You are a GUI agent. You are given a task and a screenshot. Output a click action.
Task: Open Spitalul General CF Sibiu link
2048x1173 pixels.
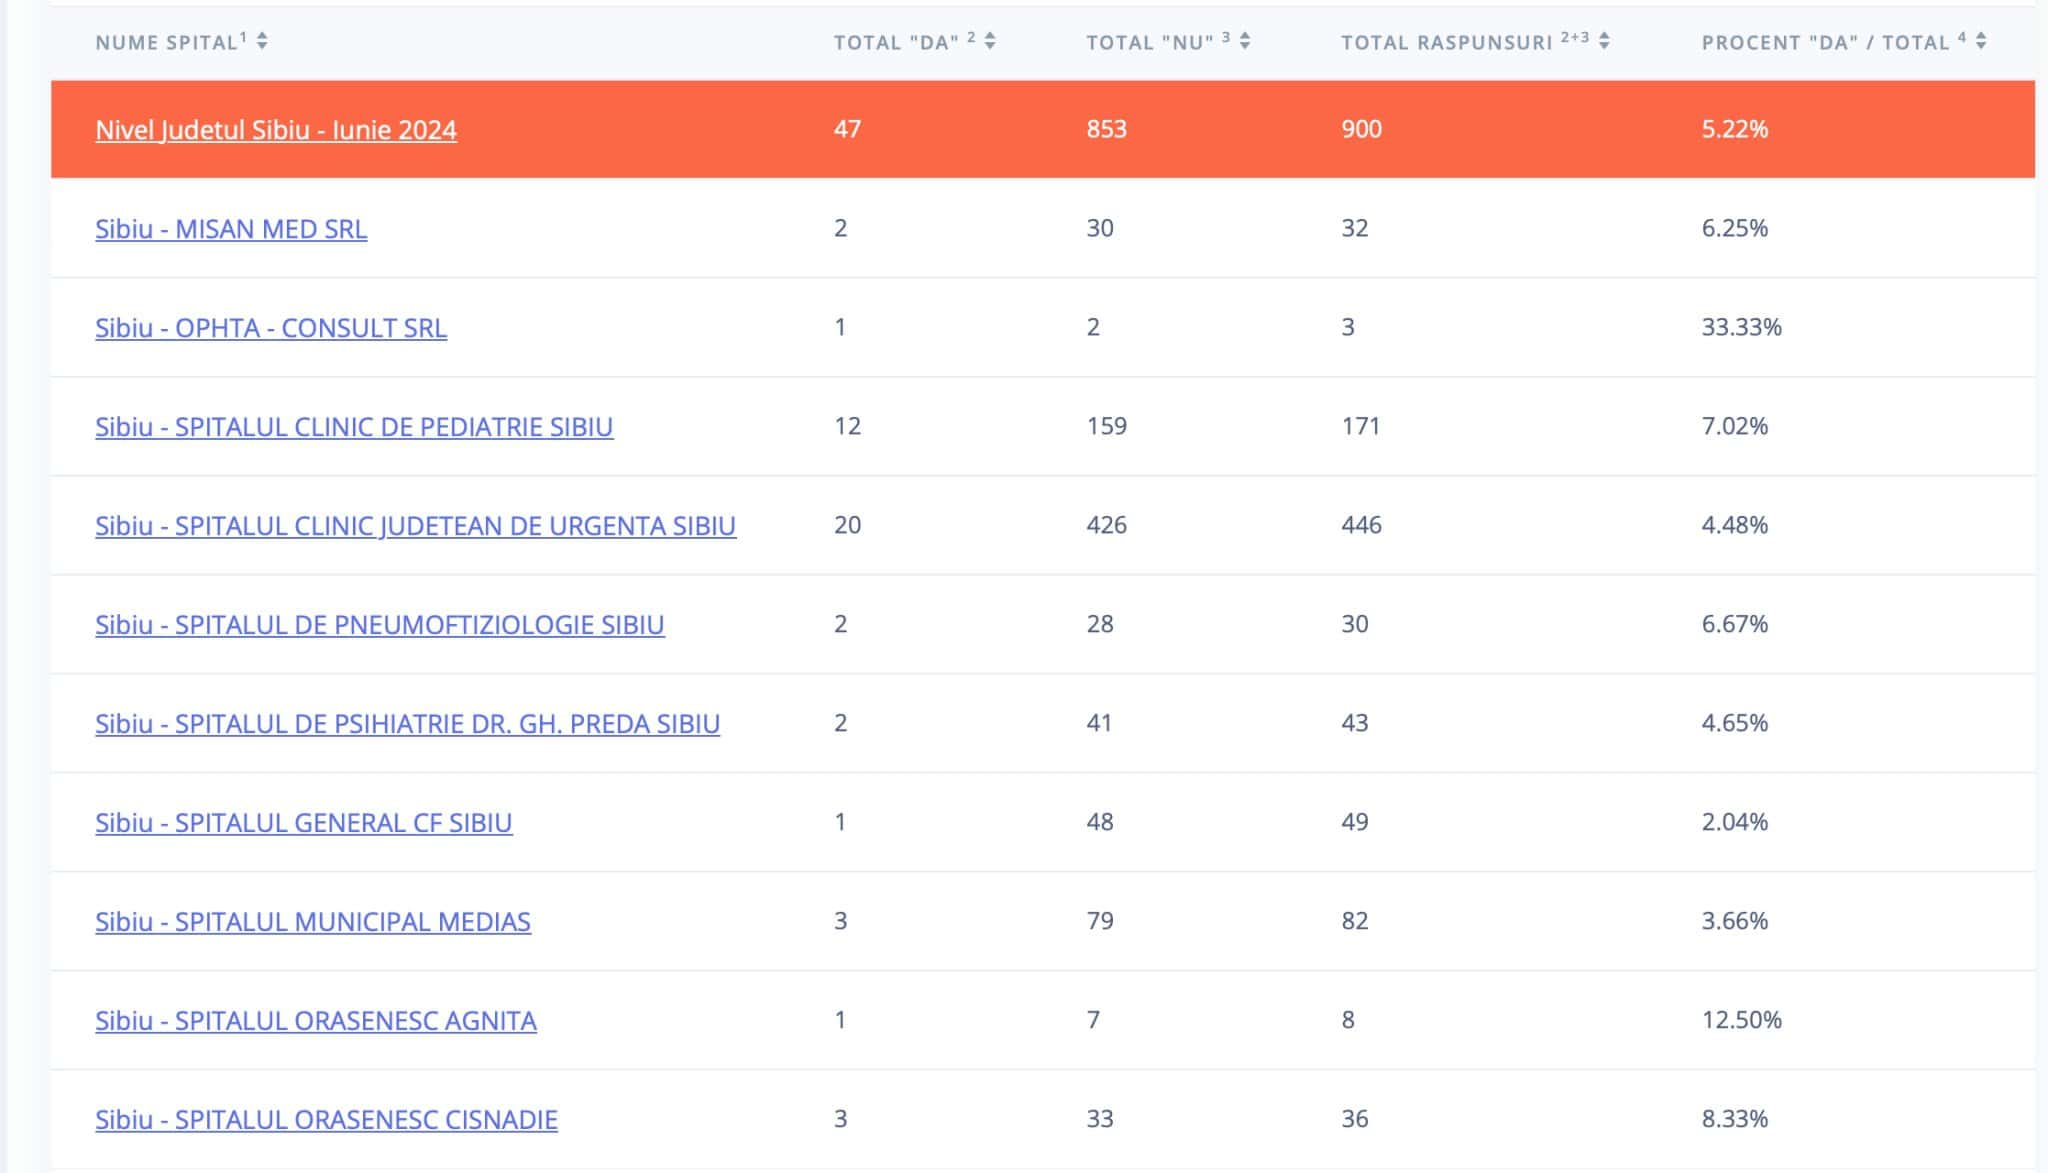[x=304, y=823]
